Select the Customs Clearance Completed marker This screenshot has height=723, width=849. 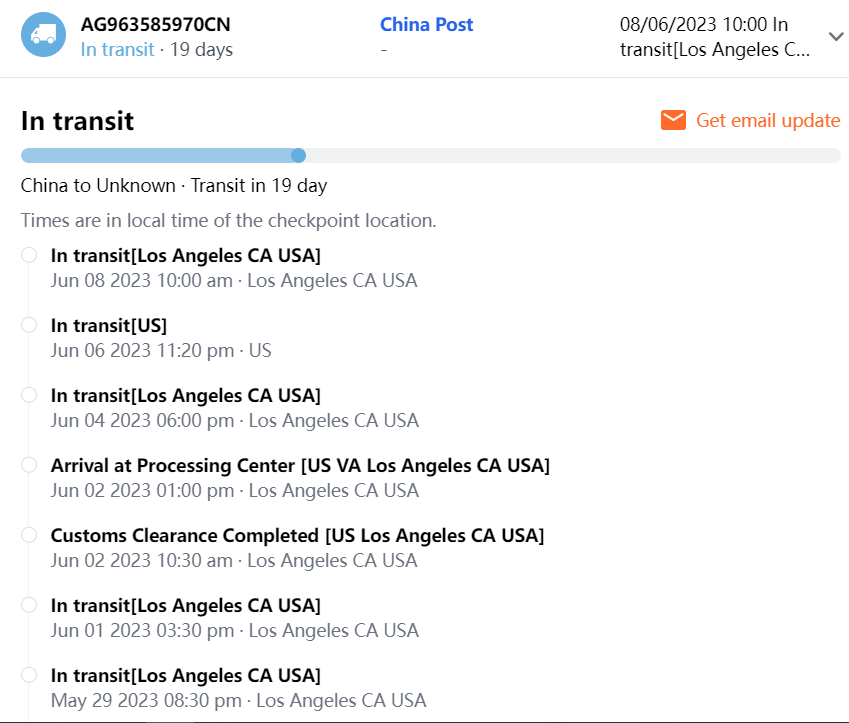click(29, 535)
